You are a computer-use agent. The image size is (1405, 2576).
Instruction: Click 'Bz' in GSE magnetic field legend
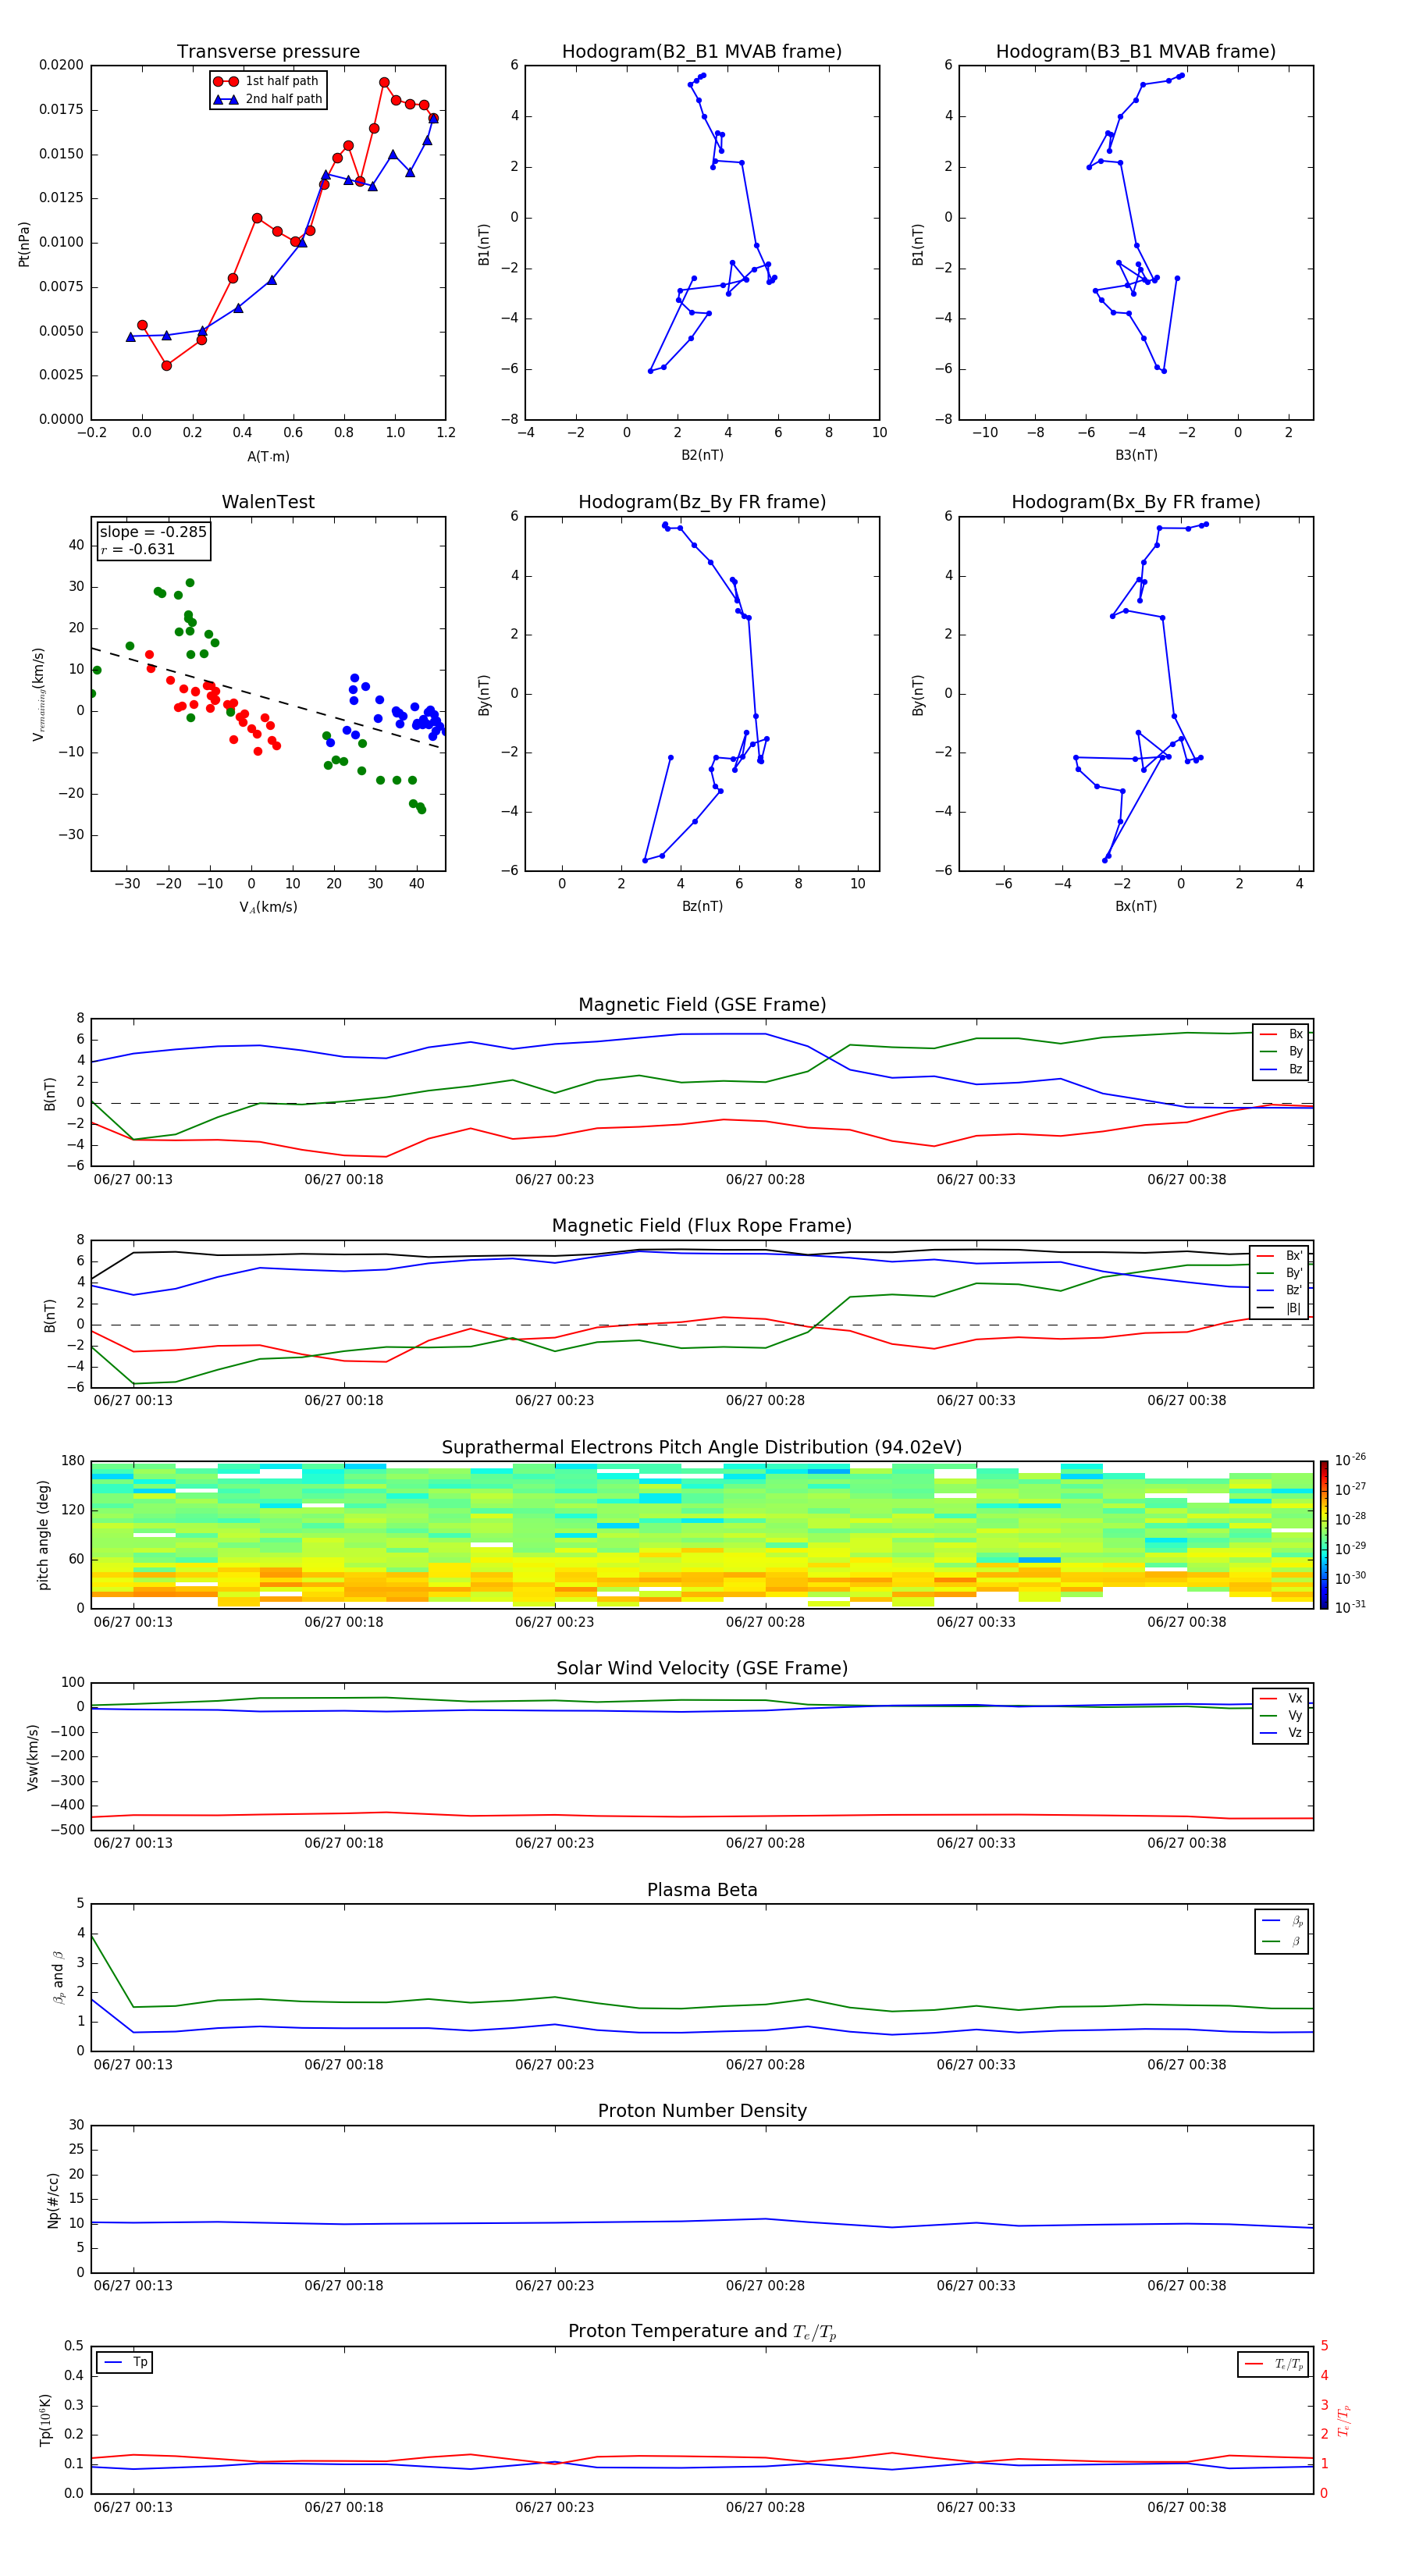pos(1282,1069)
